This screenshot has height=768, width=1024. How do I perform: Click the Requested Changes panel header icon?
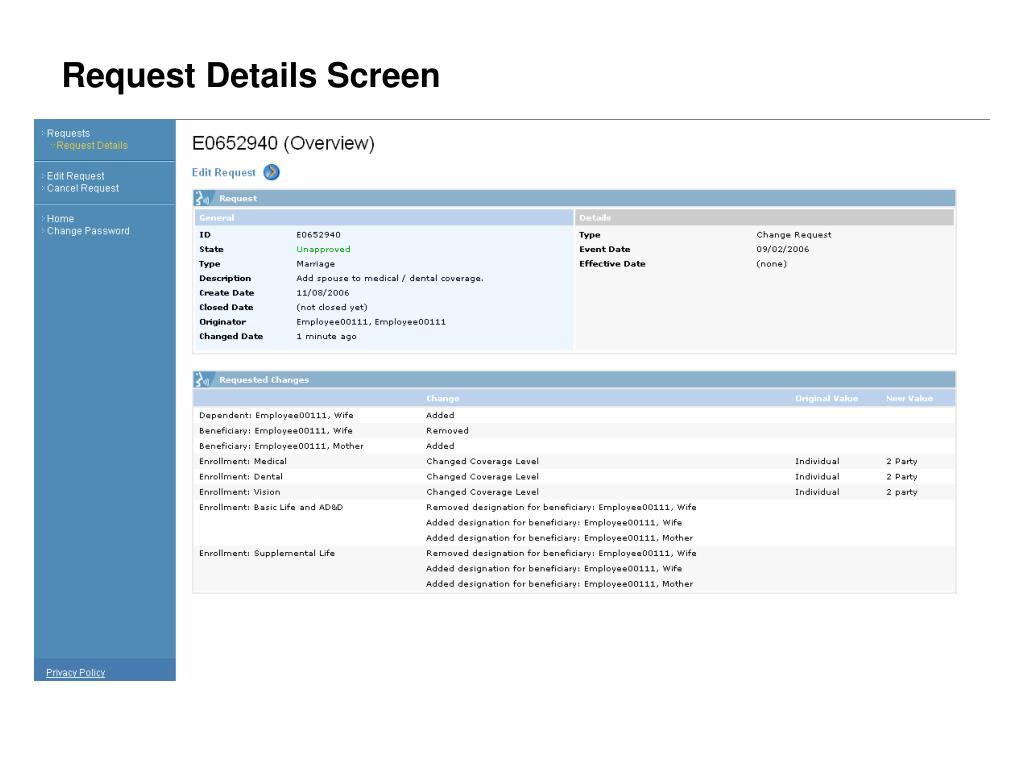[x=202, y=380]
